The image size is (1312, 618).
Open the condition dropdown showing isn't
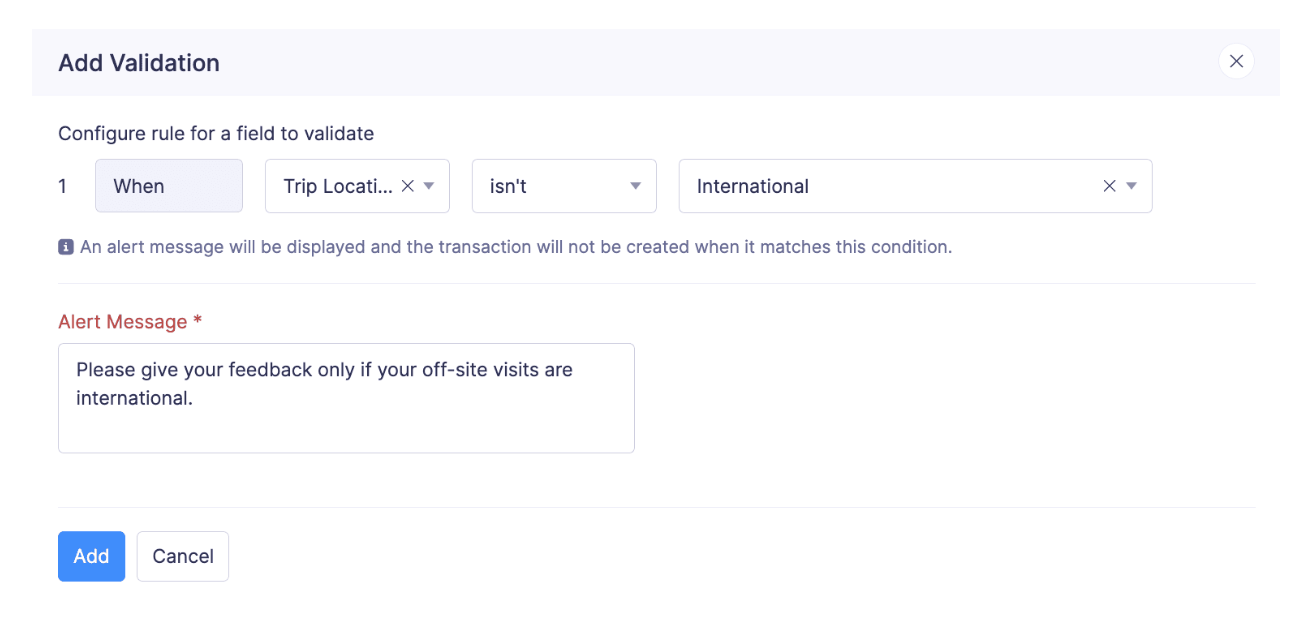pyautogui.click(x=550, y=185)
